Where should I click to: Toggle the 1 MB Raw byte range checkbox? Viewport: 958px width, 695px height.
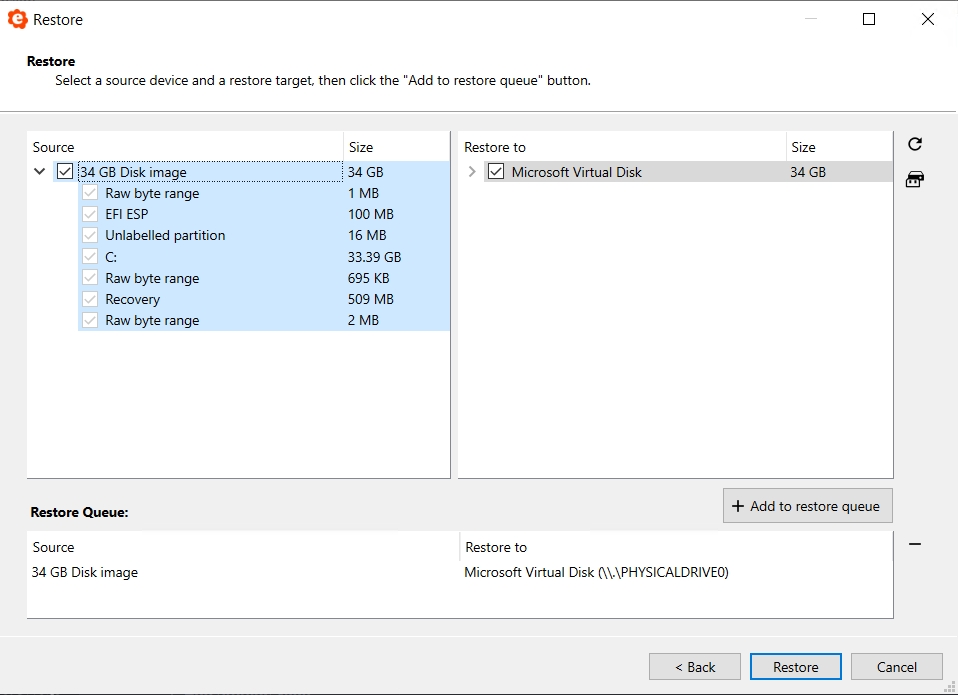(90, 193)
